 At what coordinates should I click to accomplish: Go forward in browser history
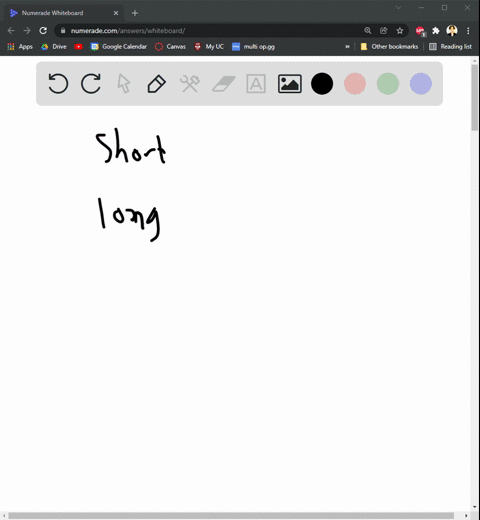[27, 31]
